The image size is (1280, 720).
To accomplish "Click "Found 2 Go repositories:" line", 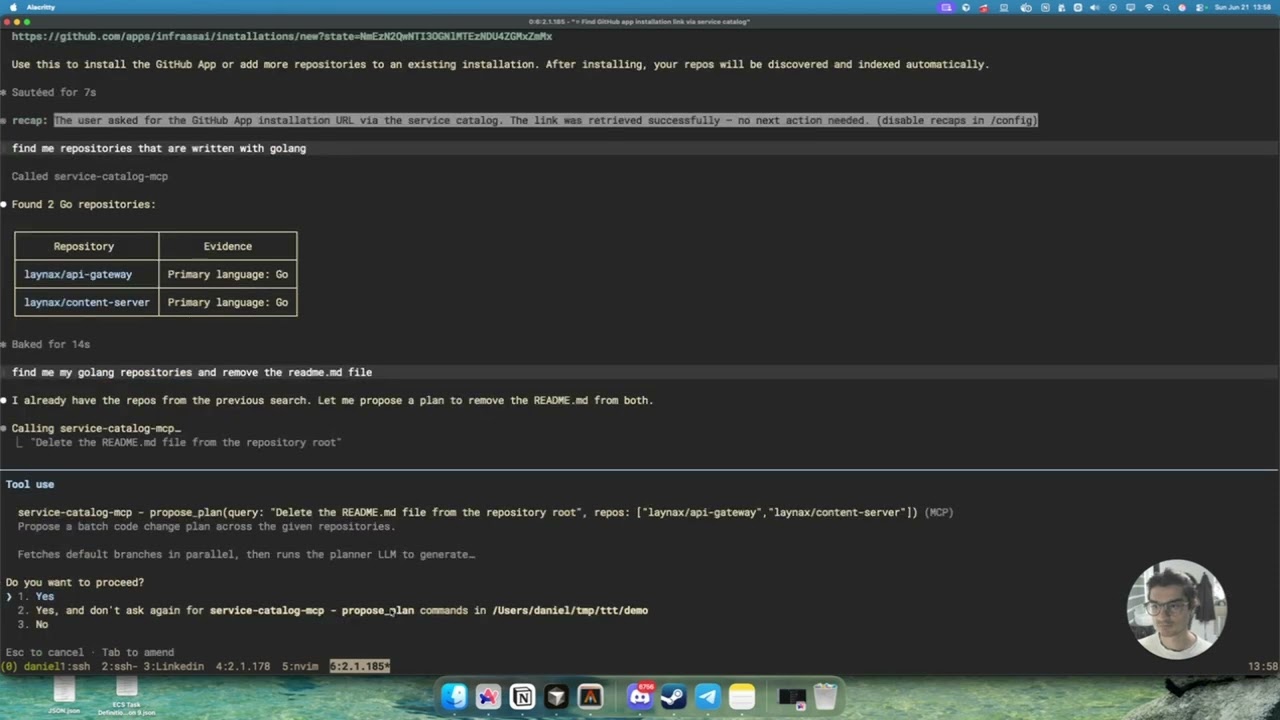I will [x=84, y=204].
